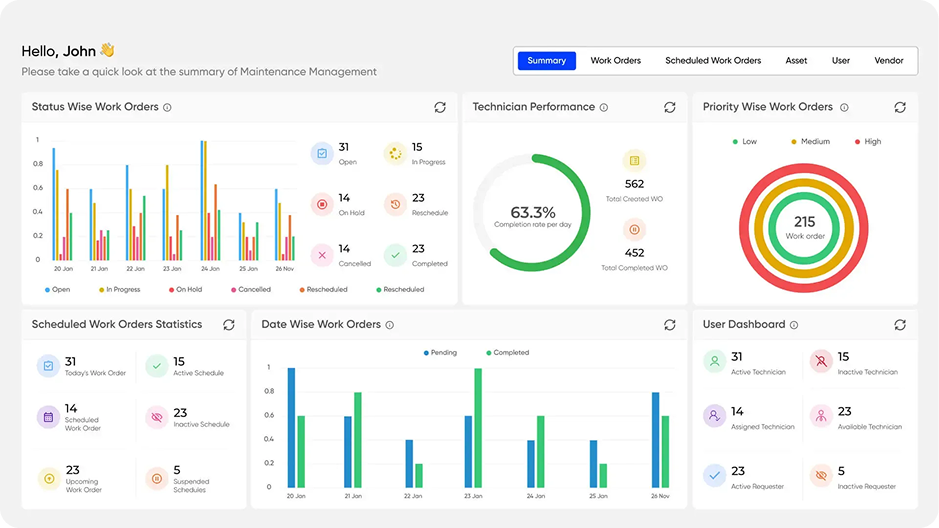Refresh the Technician Performance panel
This screenshot has width=939, height=528.
pyautogui.click(x=670, y=107)
